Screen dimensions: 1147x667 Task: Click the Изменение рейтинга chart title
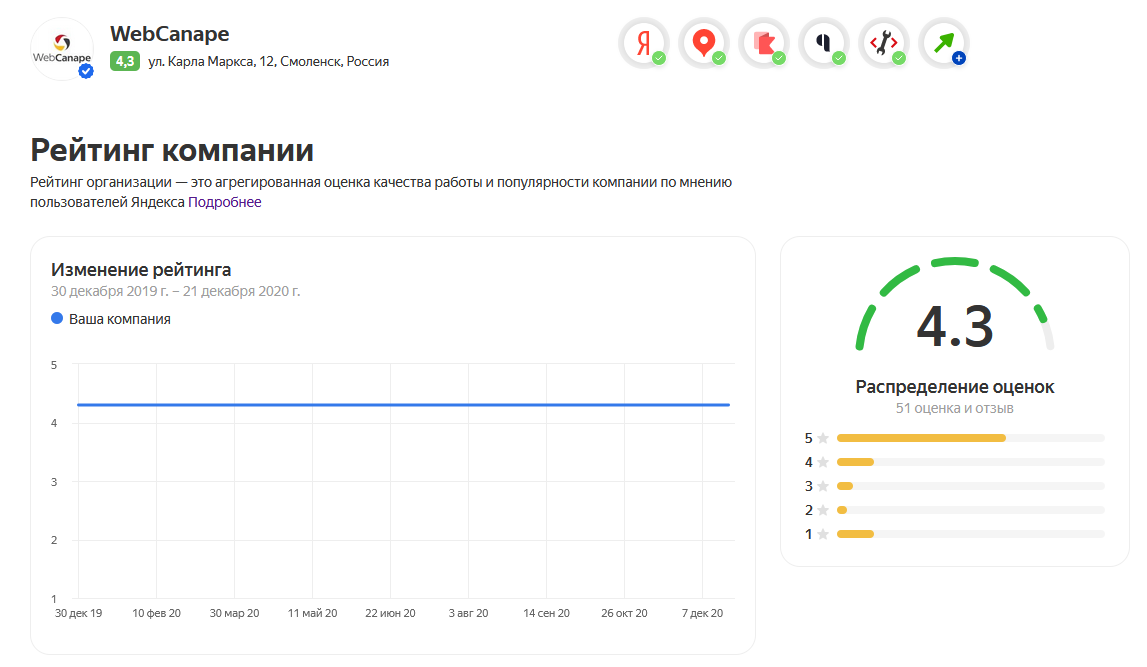point(140,270)
